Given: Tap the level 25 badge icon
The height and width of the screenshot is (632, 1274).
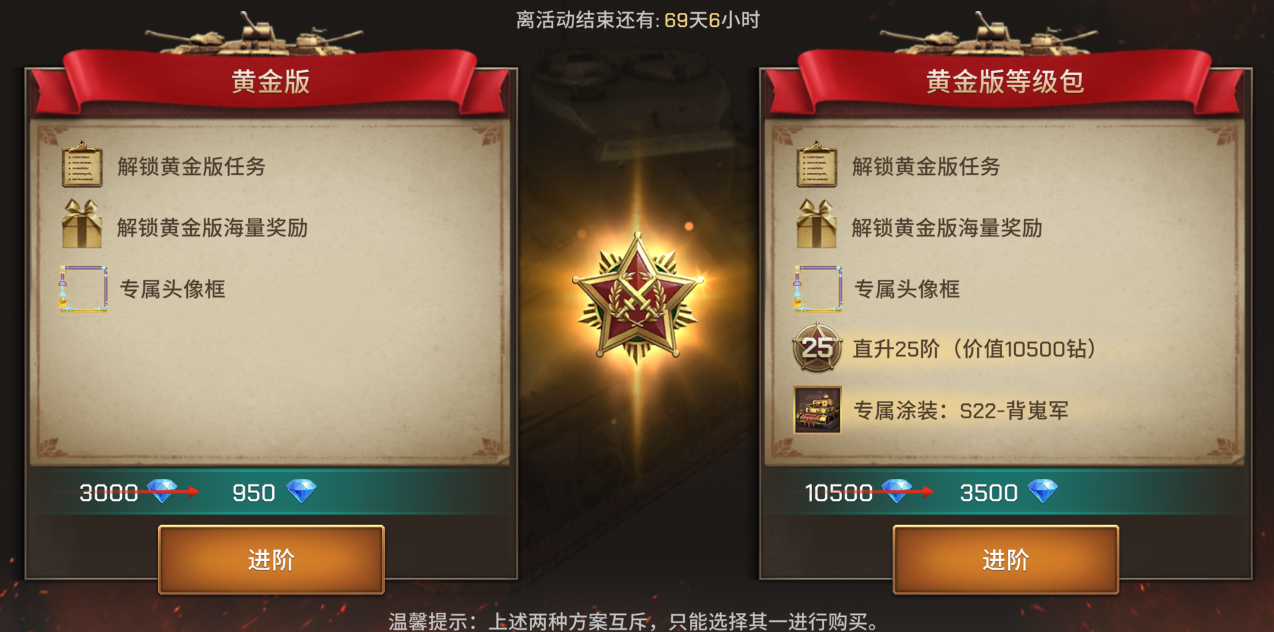Looking at the screenshot, I should (x=817, y=348).
